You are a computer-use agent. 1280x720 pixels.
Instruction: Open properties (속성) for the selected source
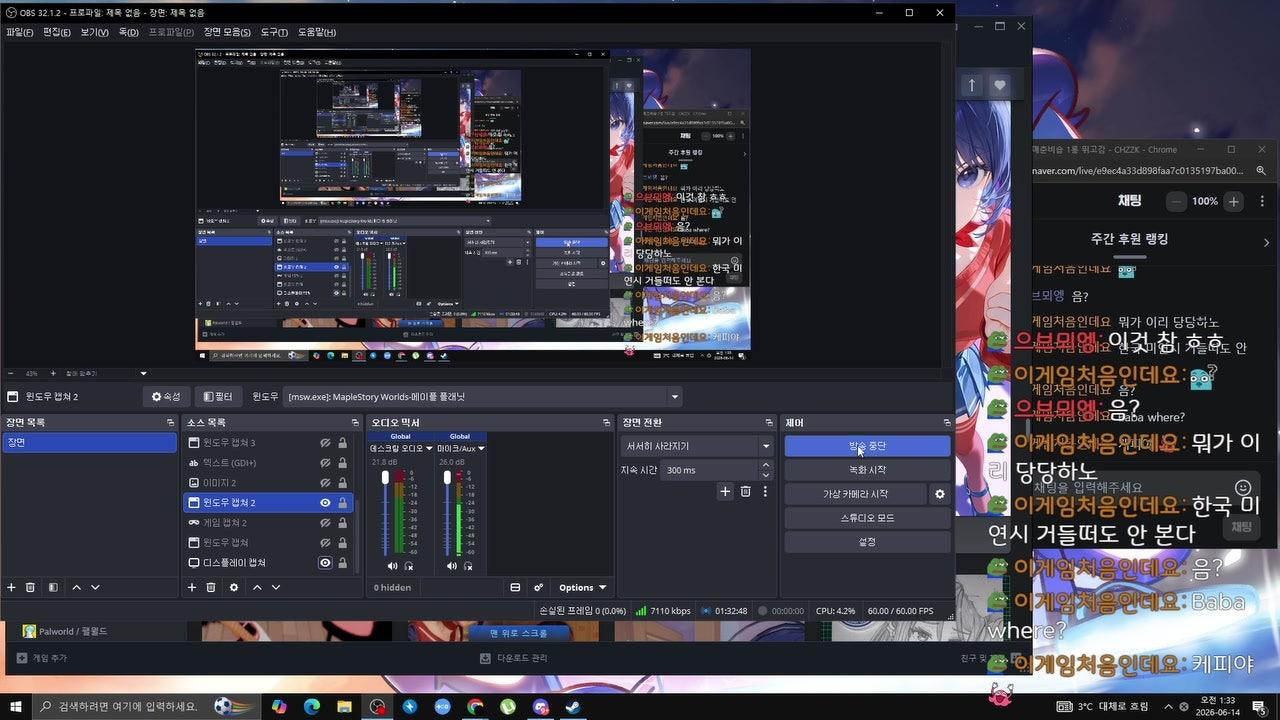click(x=166, y=397)
